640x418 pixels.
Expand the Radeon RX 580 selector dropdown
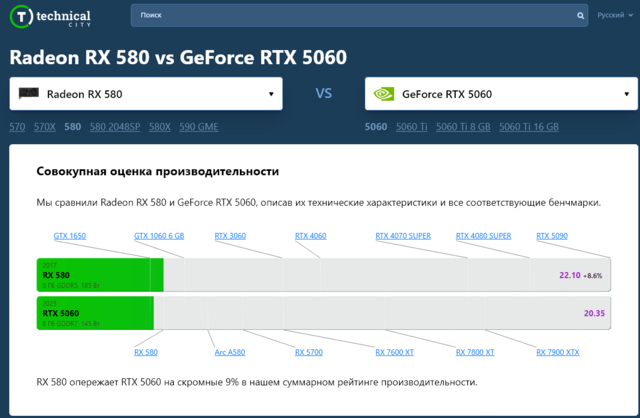tap(271, 95)
